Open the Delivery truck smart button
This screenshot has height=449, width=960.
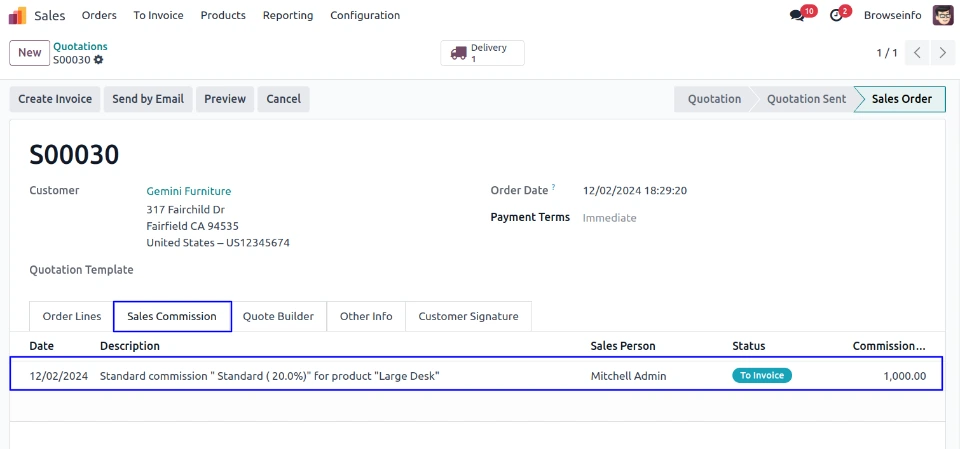482,53
